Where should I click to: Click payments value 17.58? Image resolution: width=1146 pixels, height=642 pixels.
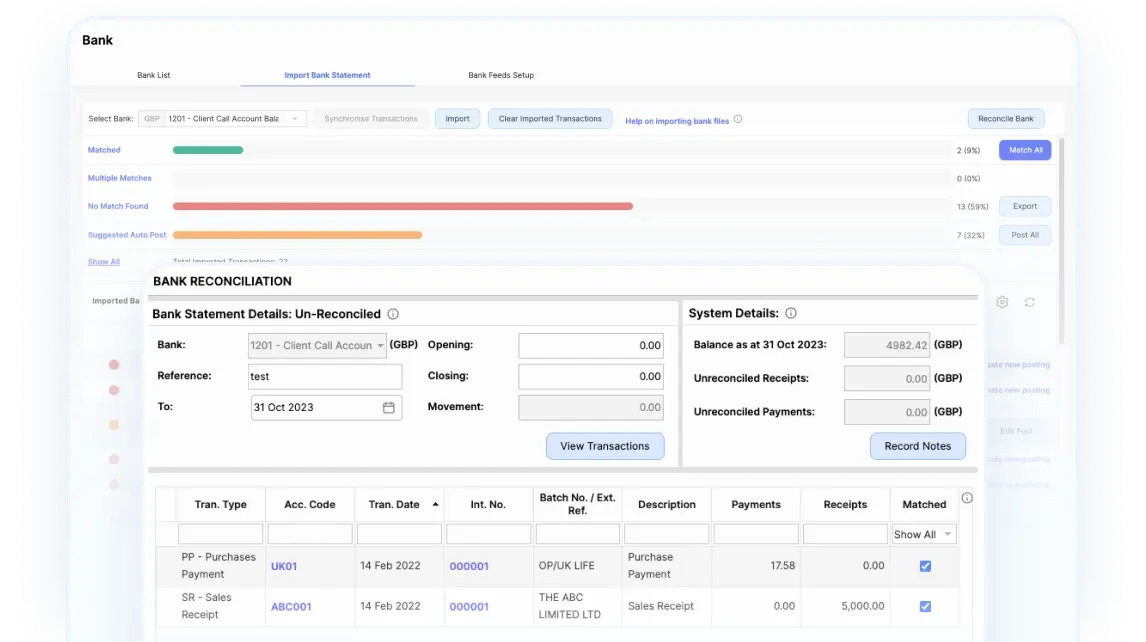(782, 565)
